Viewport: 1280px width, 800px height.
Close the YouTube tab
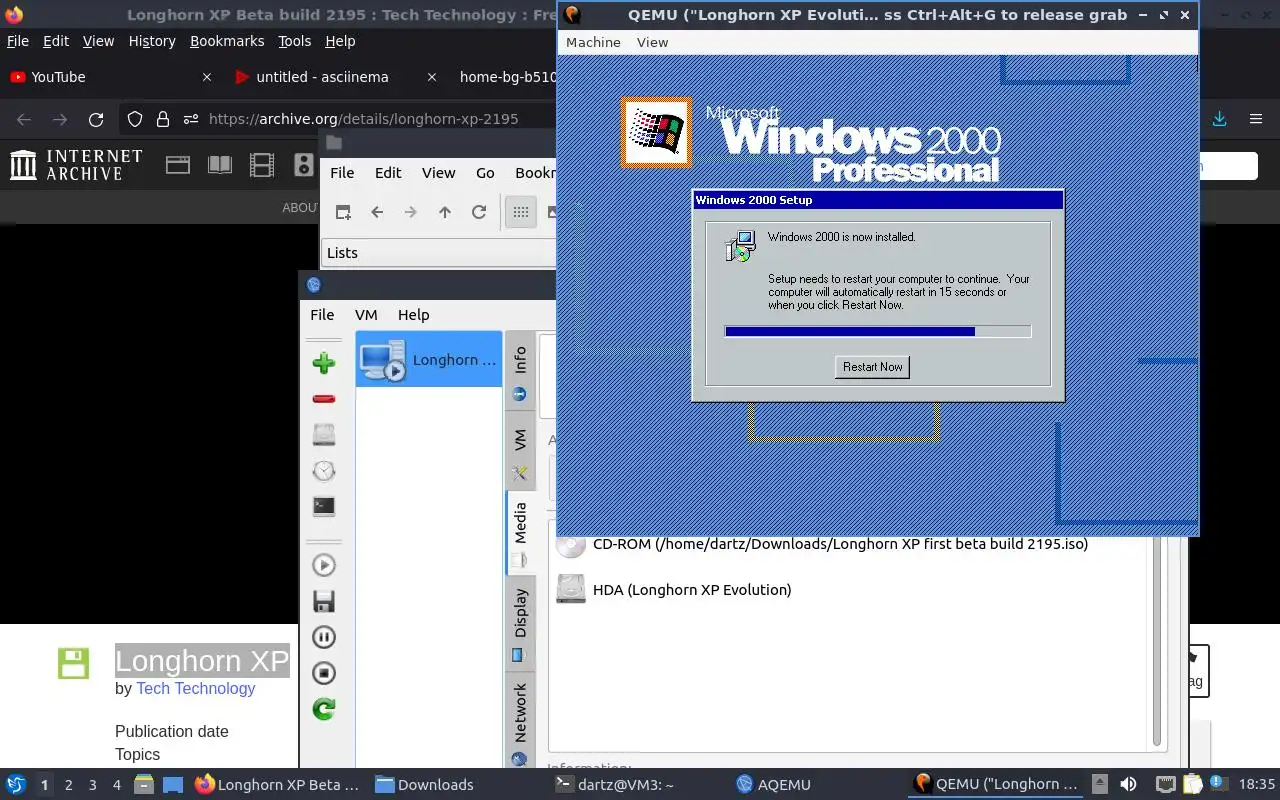[x=207, y=77]
